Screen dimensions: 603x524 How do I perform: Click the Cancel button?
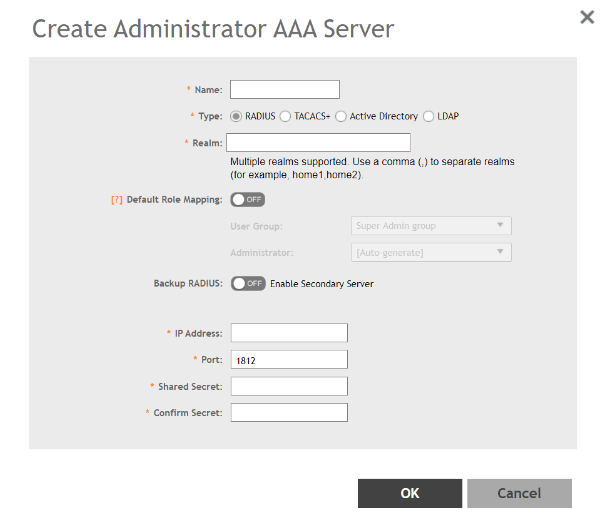[x=519, y=493]
